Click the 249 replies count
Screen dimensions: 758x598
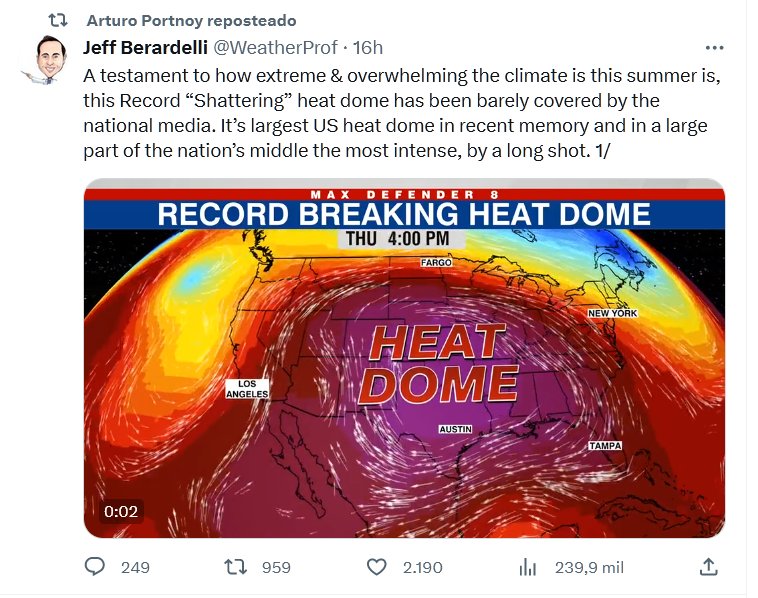pos(135,567)
